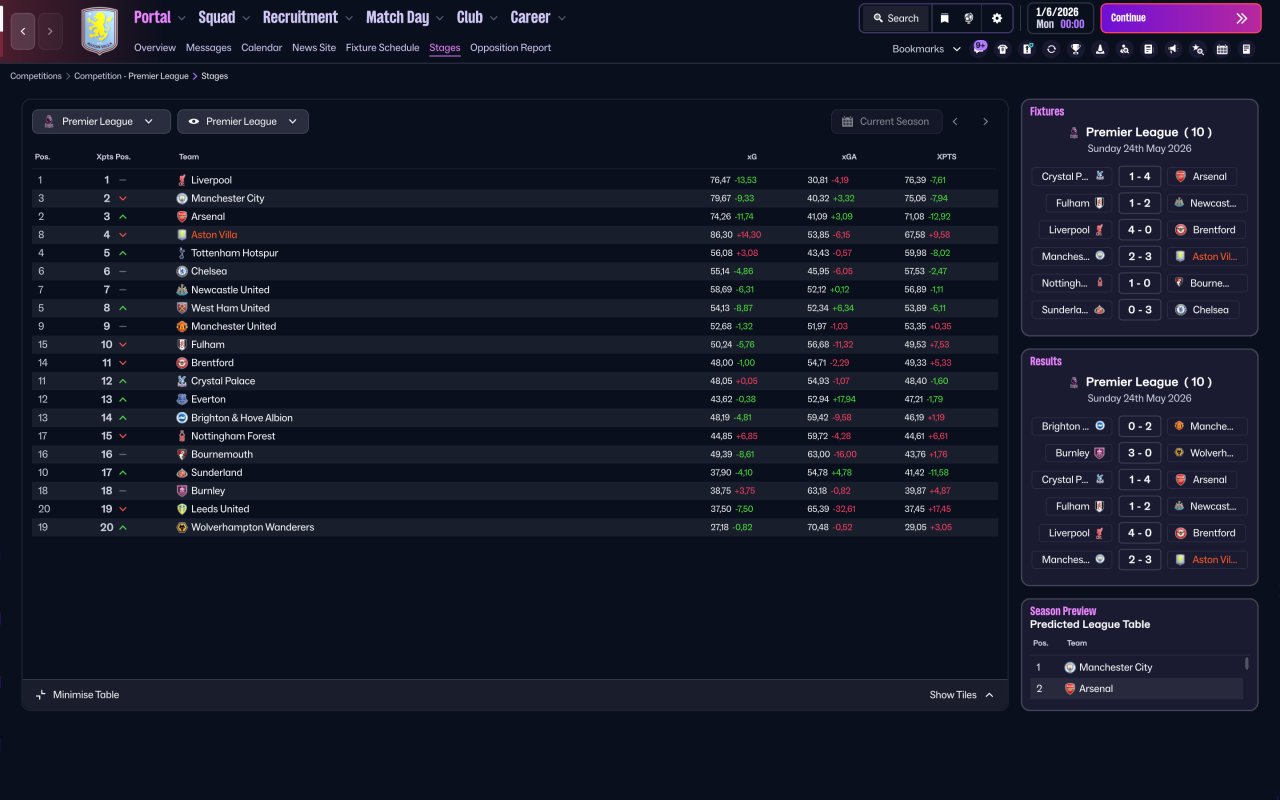Open the Overview tab

(x=155, y=48)
